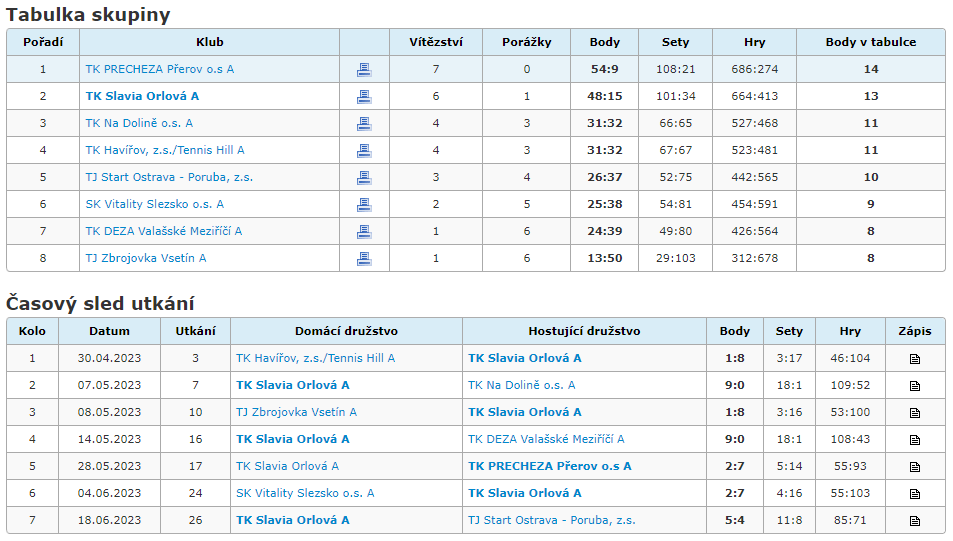Open TJ Zbrojovka Vsetín A in standings table
This screenshot has width=953, height=541.
click(146, 258)
